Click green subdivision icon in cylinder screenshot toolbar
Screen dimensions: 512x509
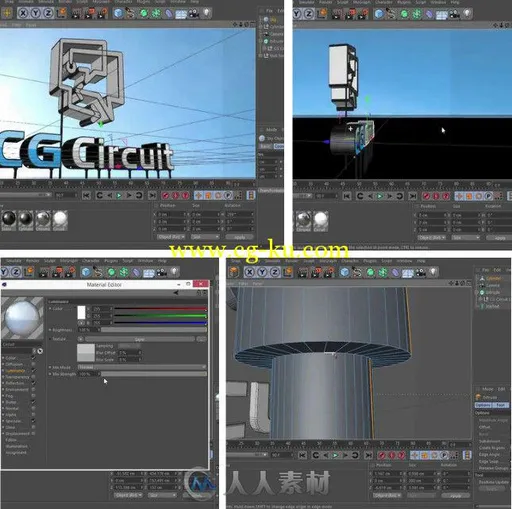(370, 273)
